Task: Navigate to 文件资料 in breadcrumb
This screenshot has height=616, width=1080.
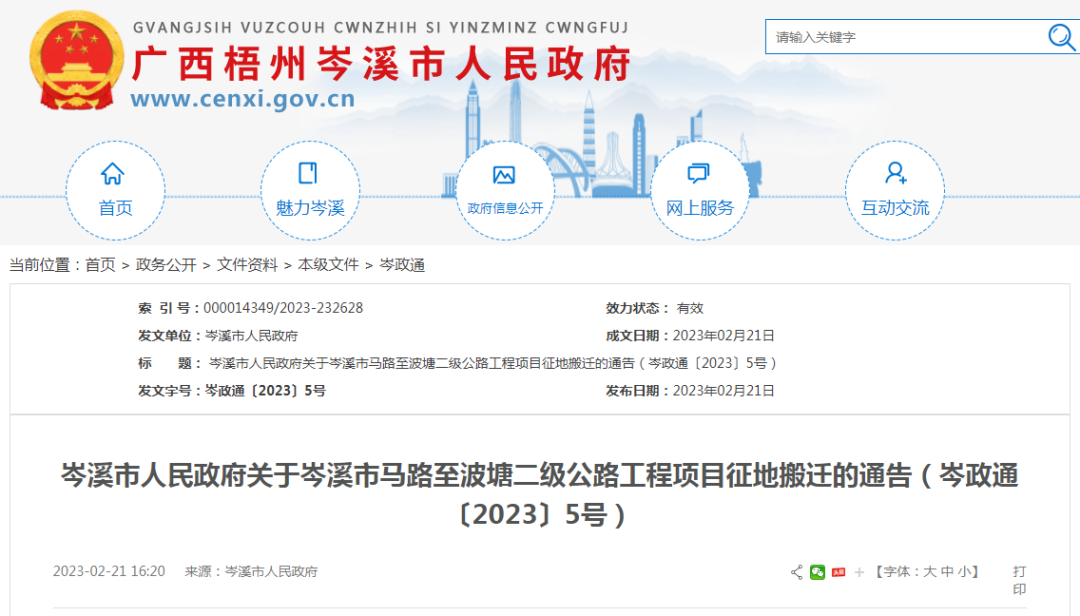Action: 247,265
